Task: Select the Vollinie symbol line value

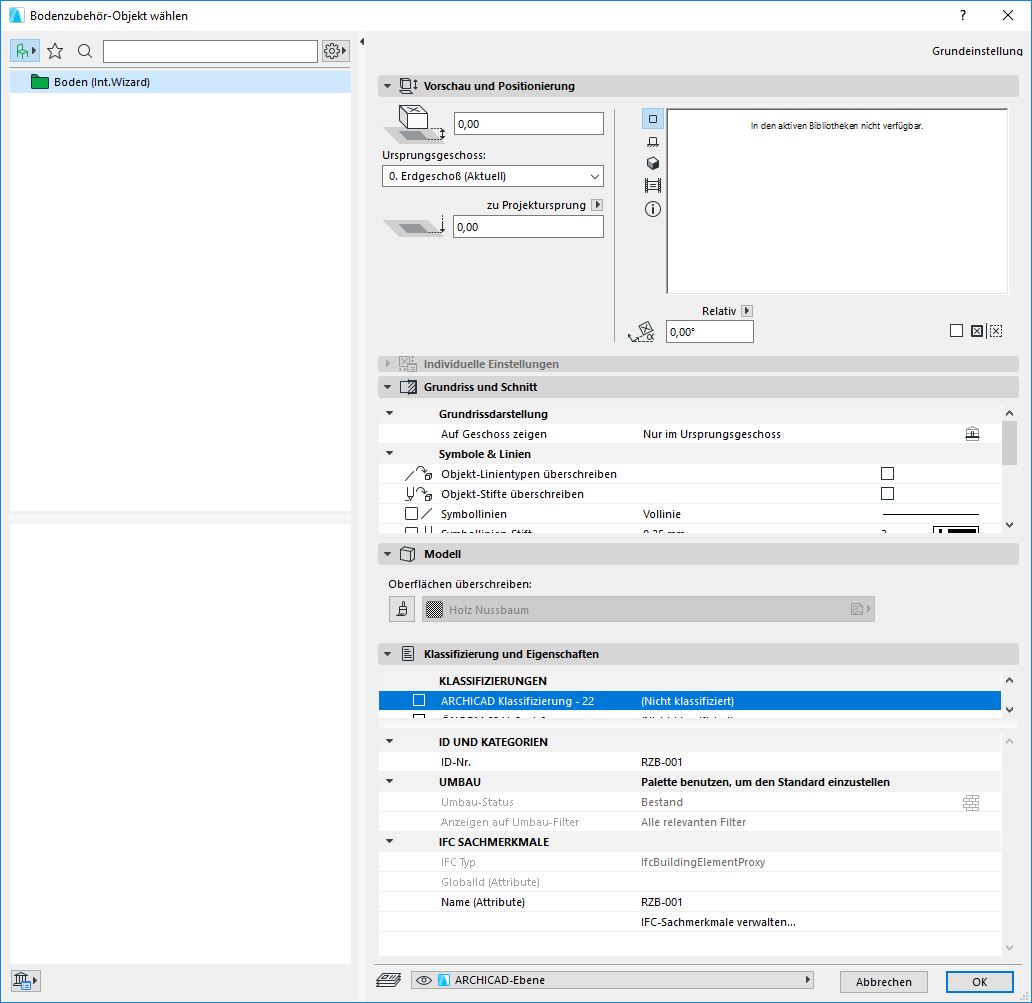Action: pos(661,514)
